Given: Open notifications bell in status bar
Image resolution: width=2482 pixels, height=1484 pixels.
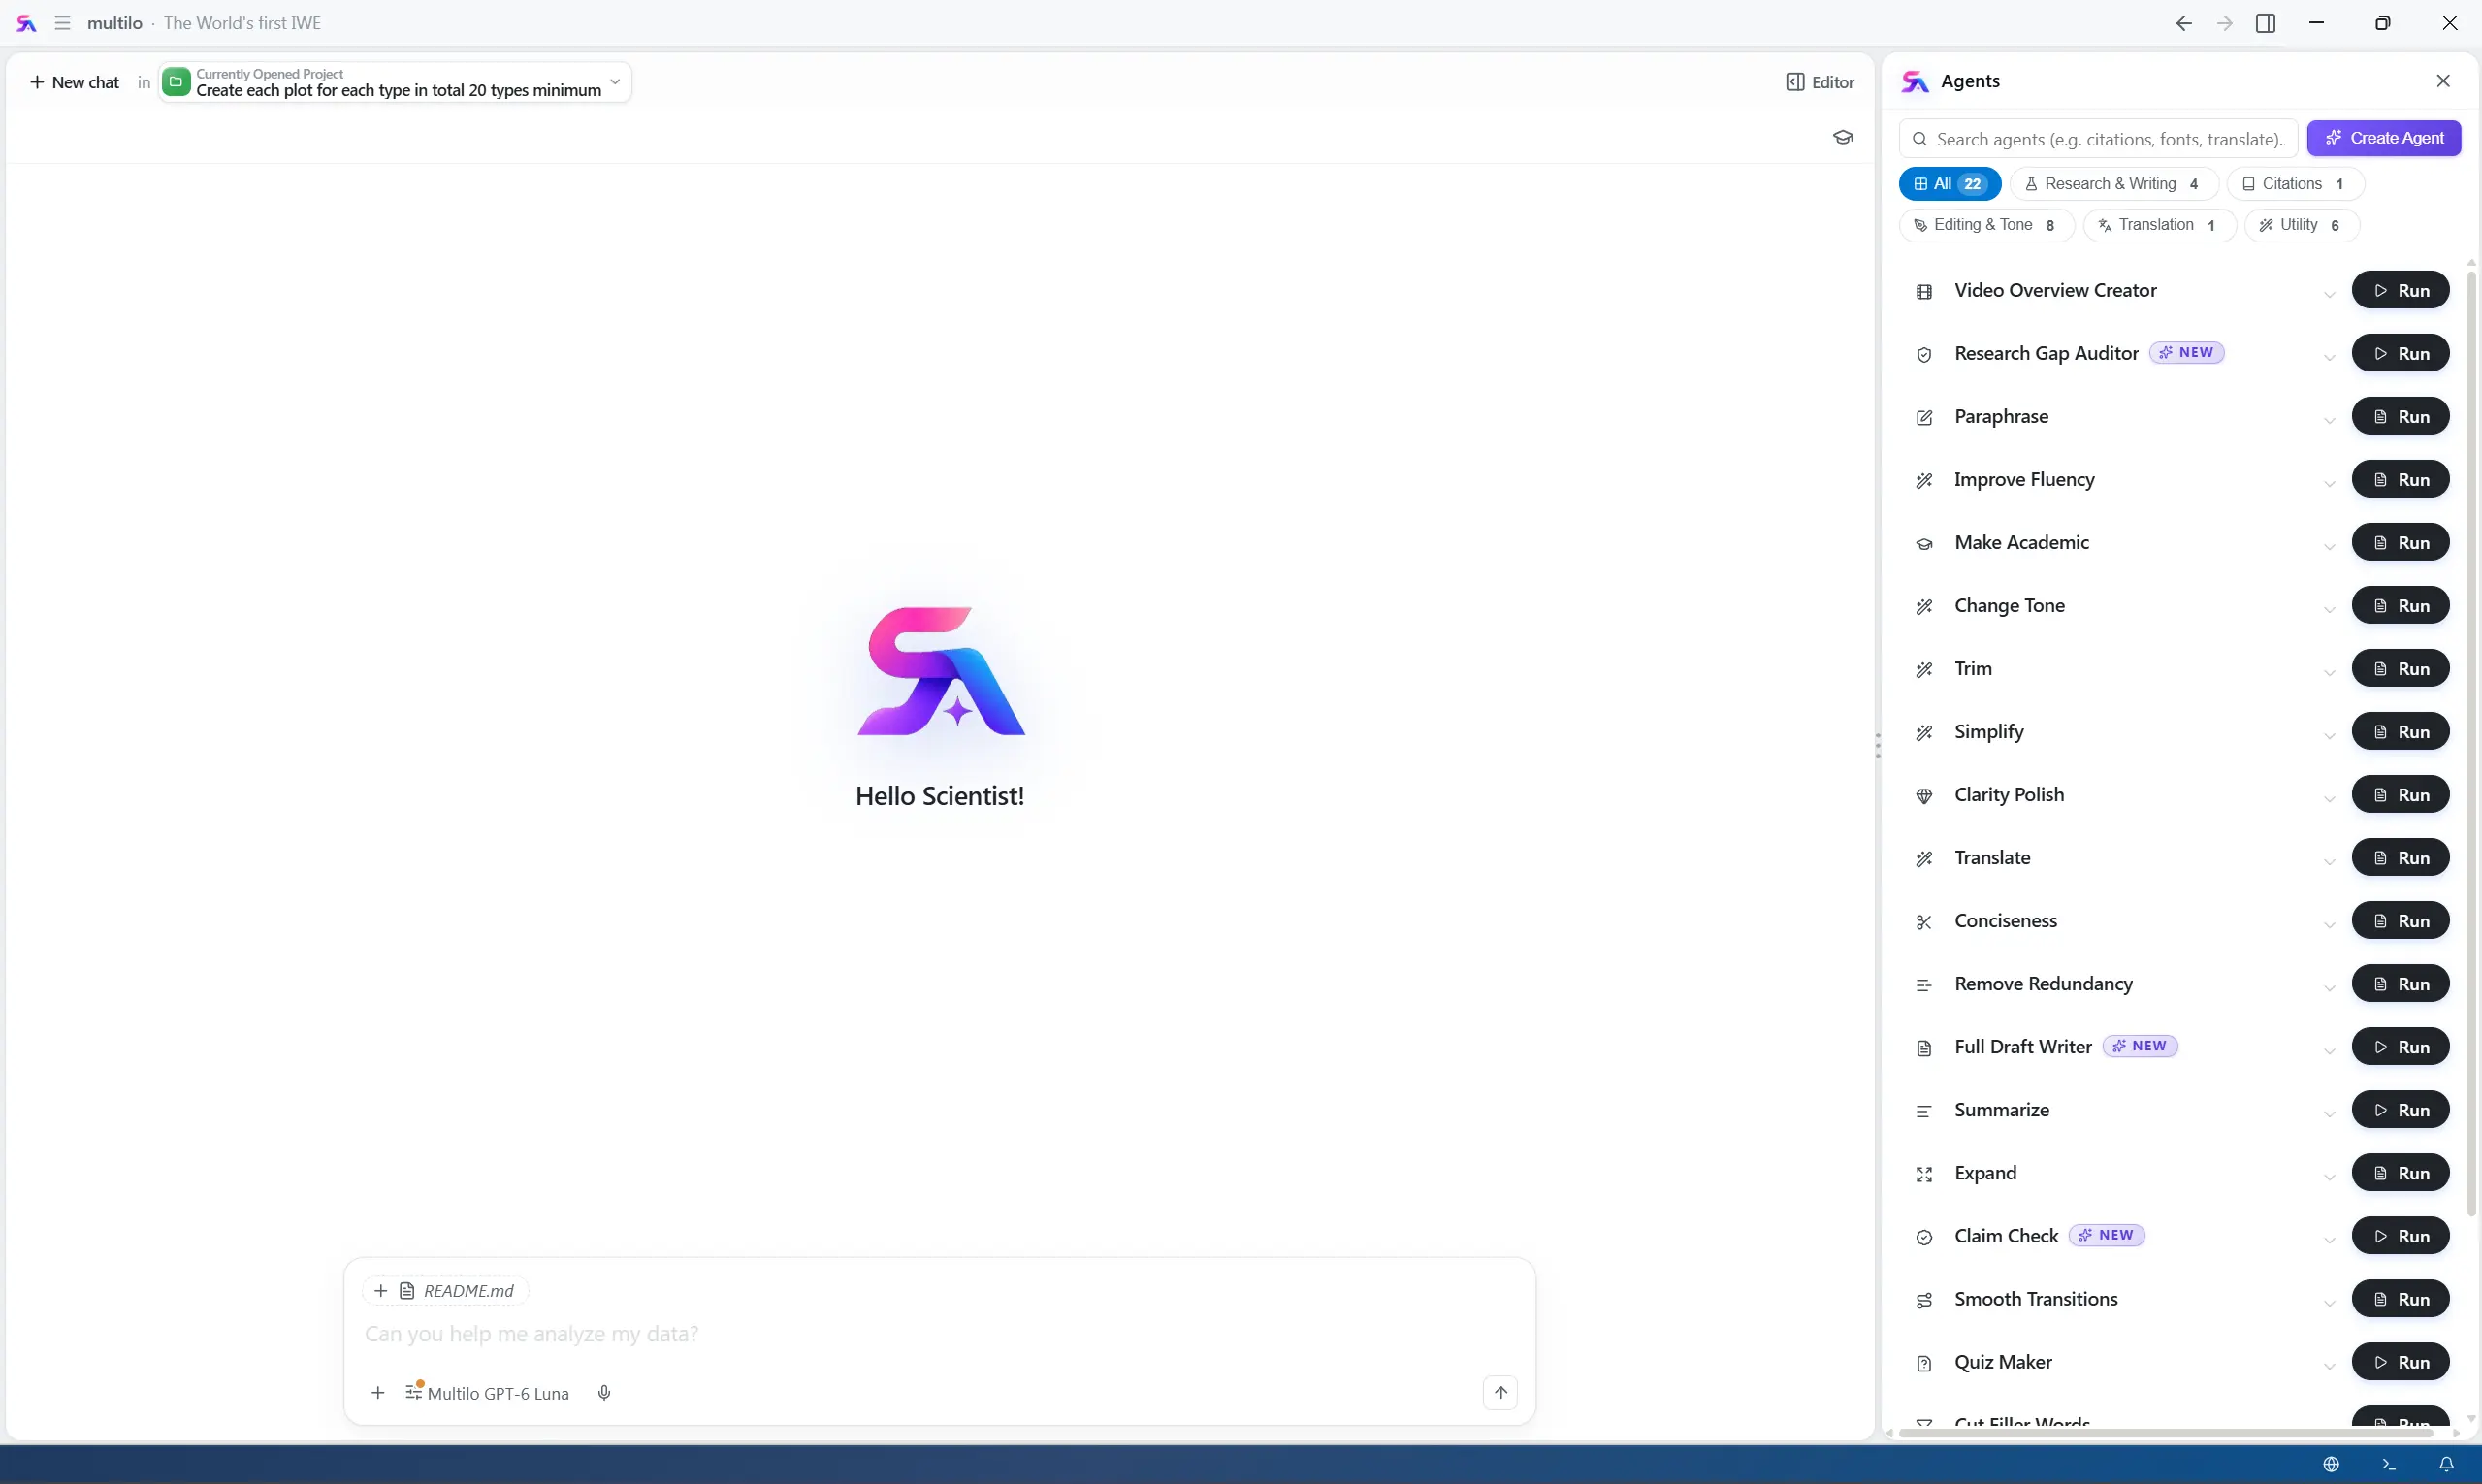Looking at the screenshot, I should pyautogui.click(x=2446, y=1464).
